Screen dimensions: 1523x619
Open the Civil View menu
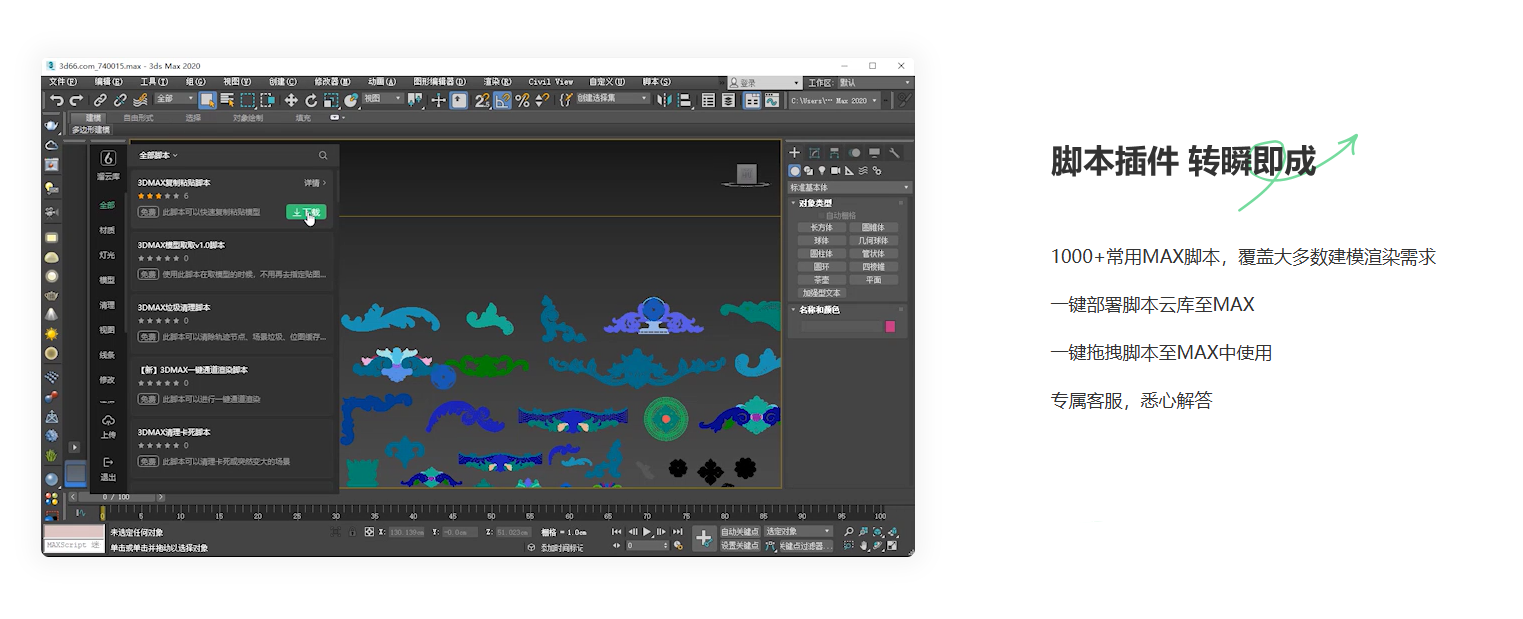[551, 82]
